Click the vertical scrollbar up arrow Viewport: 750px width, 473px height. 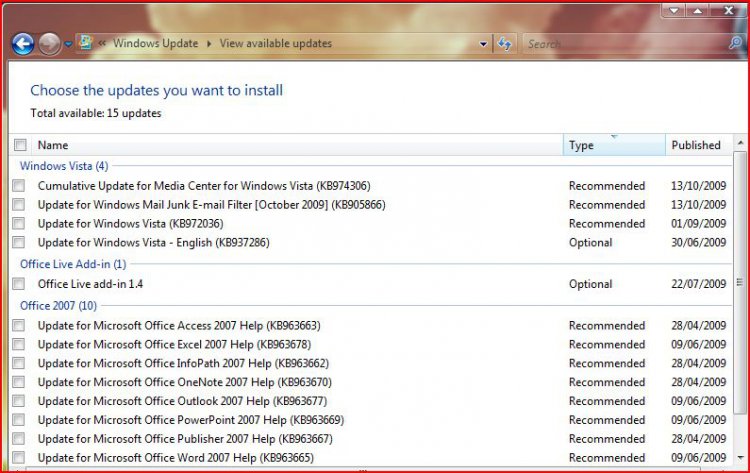740,143
